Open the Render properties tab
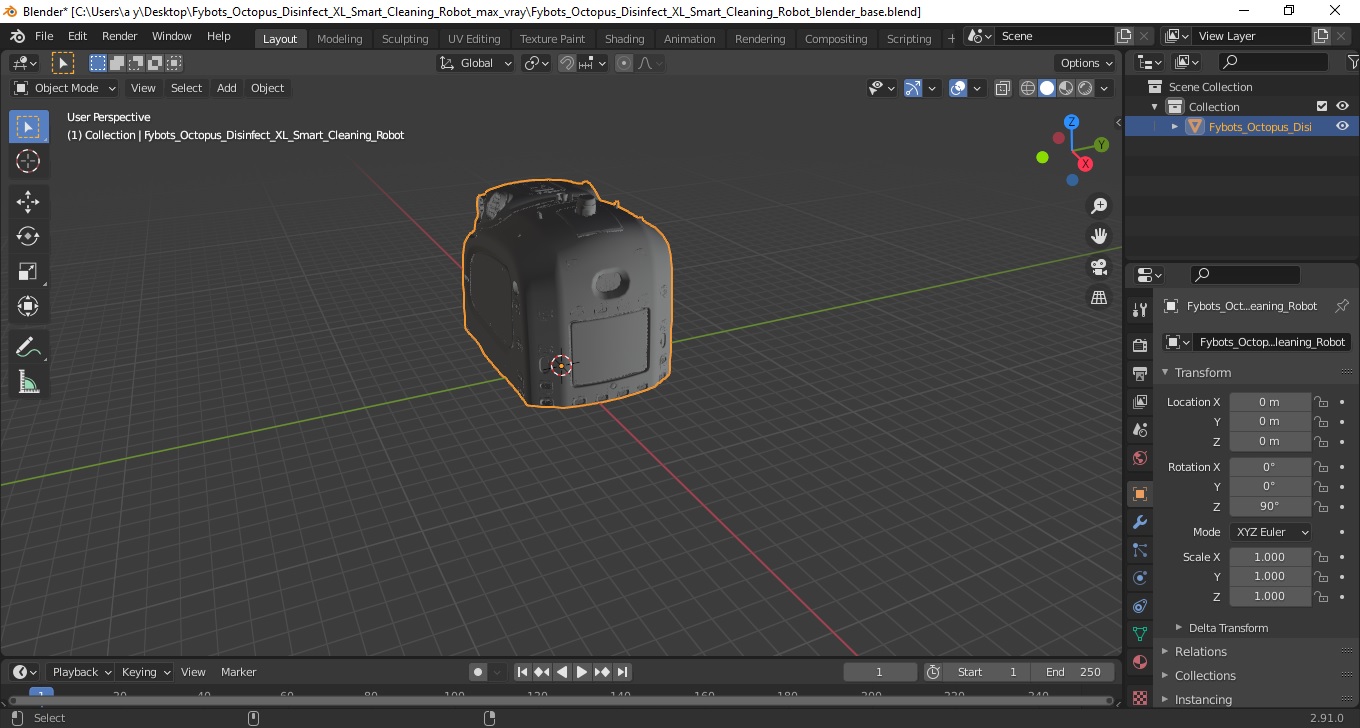 click(1139, 345)
